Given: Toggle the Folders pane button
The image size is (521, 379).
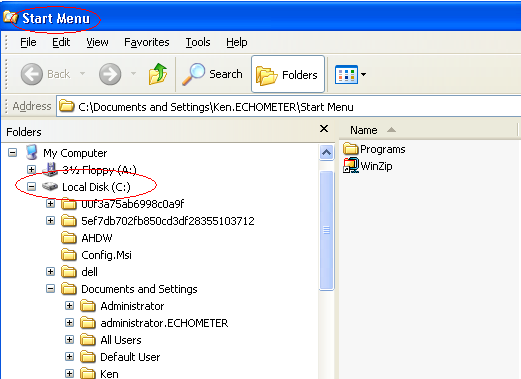Looking at the screenshot, I should (x=288, y=74).
